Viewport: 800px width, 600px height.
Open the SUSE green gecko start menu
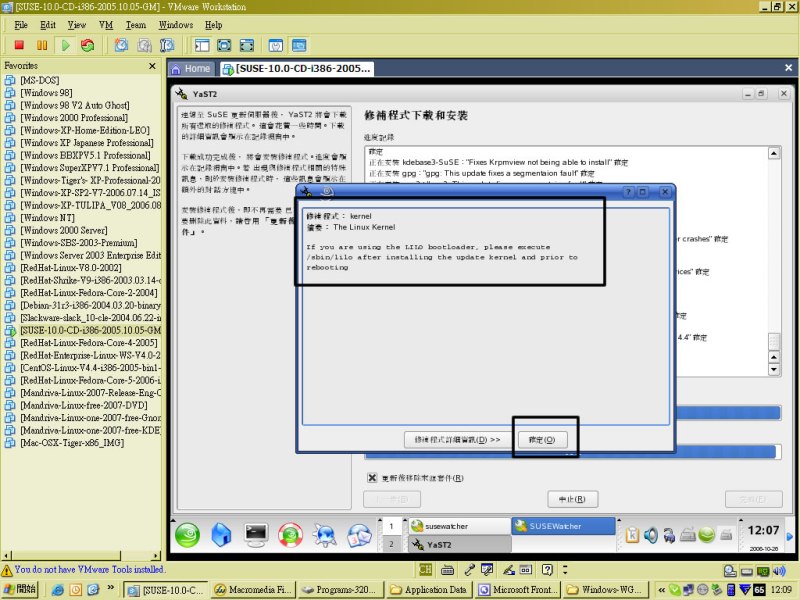(x=187, y=535)
